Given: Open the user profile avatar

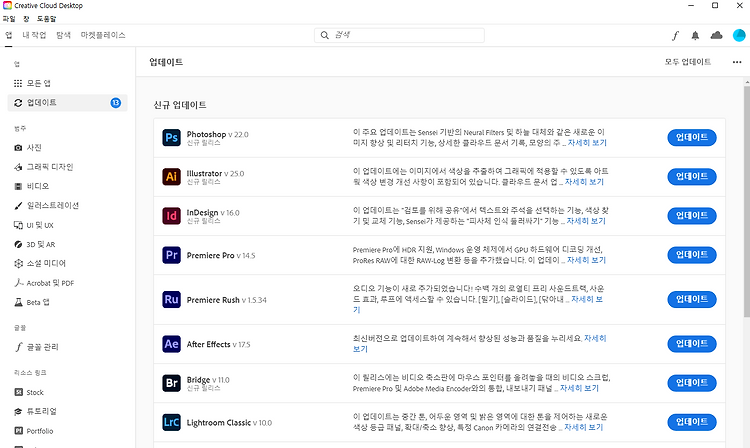Looking at the screenshot, I should [x=739, y=35].
